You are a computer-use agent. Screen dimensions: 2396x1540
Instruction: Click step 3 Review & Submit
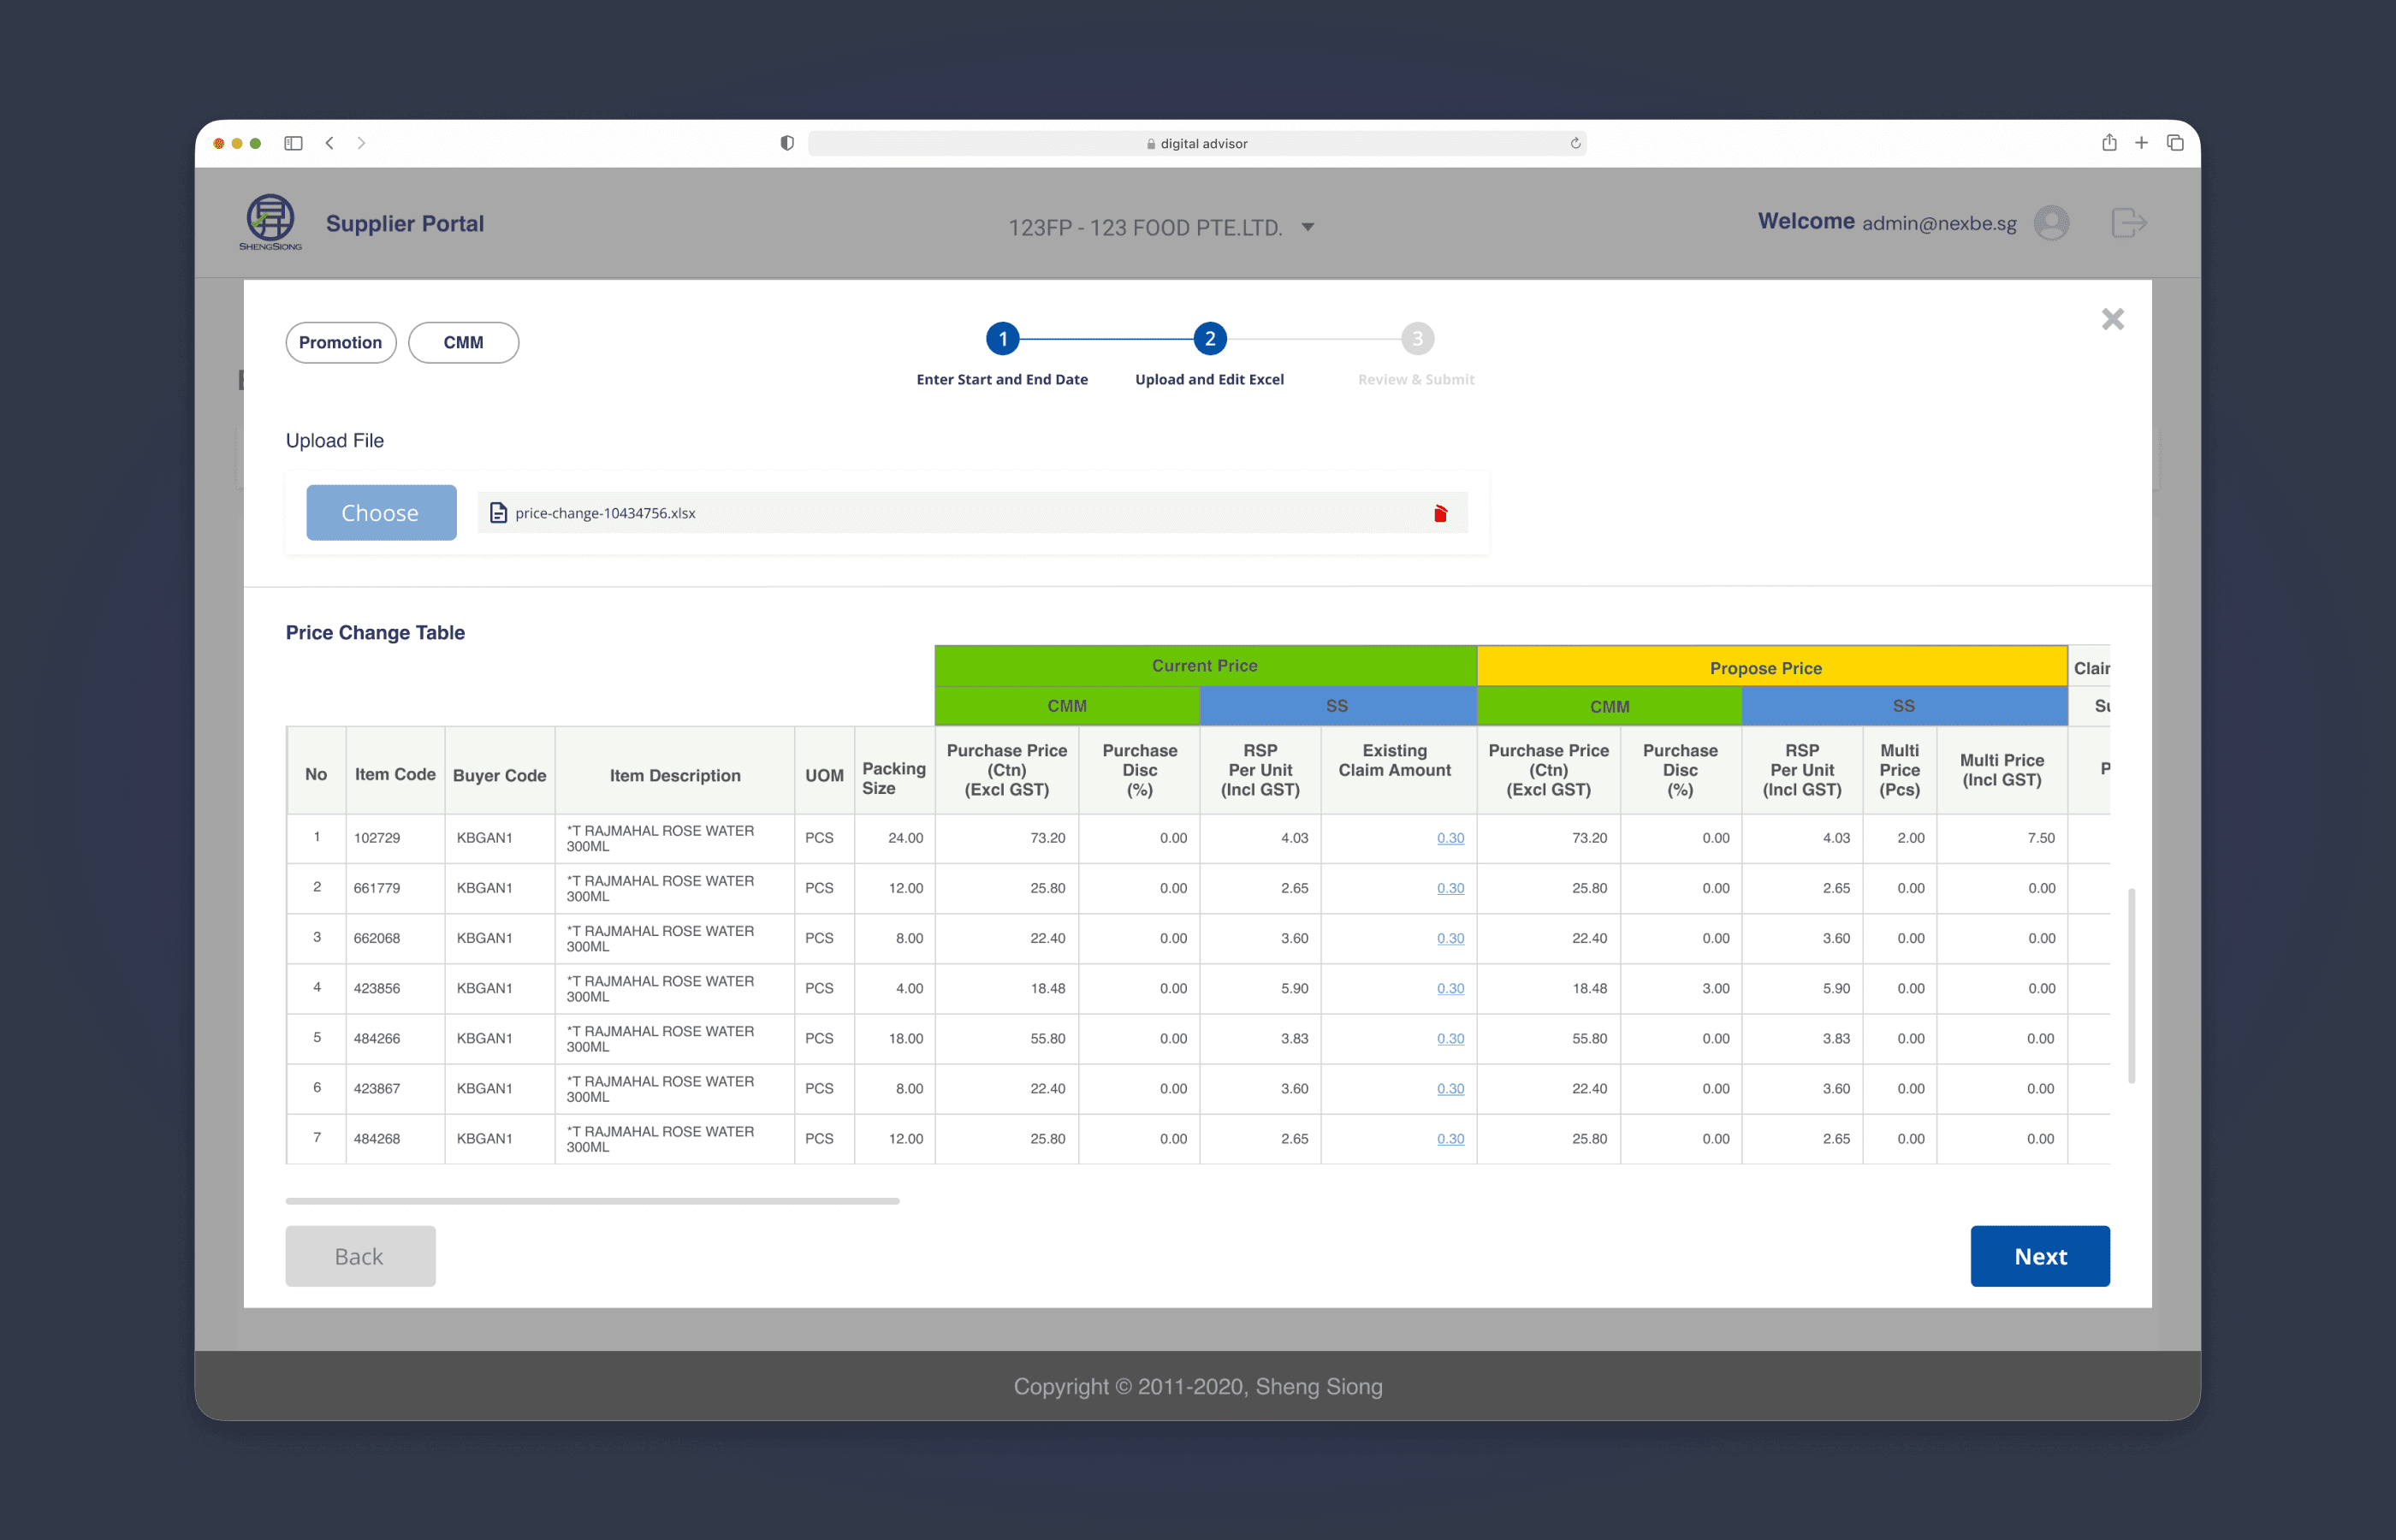click(x=1416, y=339)
